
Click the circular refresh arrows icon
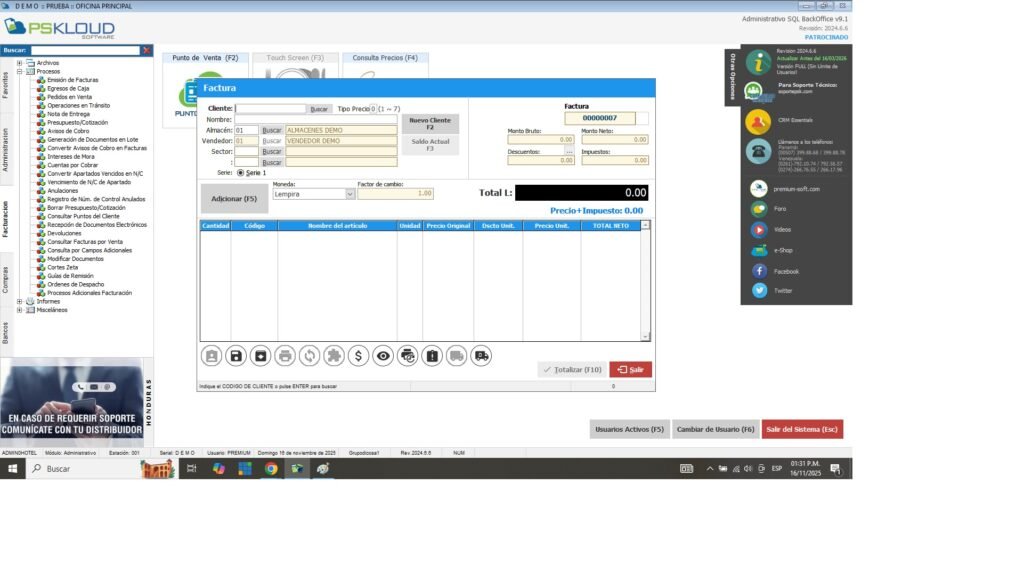point(309,355)
